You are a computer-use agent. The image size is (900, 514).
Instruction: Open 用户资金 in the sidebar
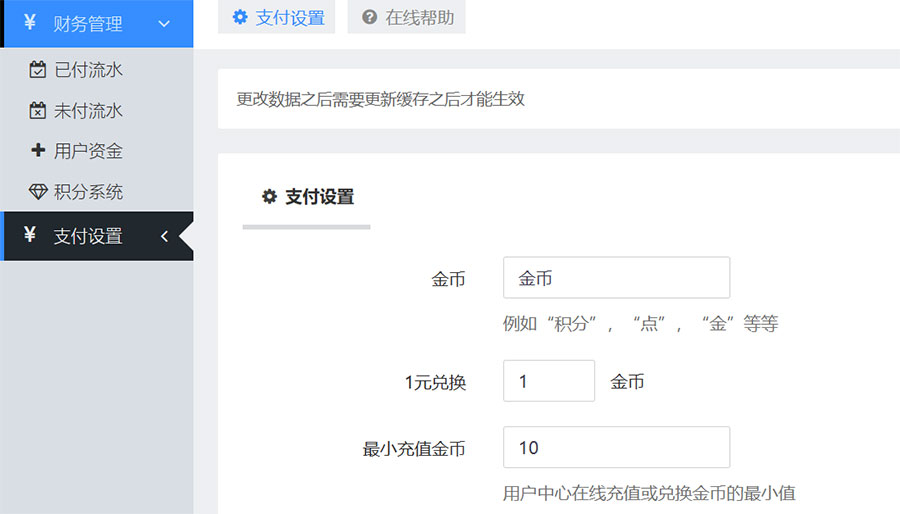click(88, 151)
